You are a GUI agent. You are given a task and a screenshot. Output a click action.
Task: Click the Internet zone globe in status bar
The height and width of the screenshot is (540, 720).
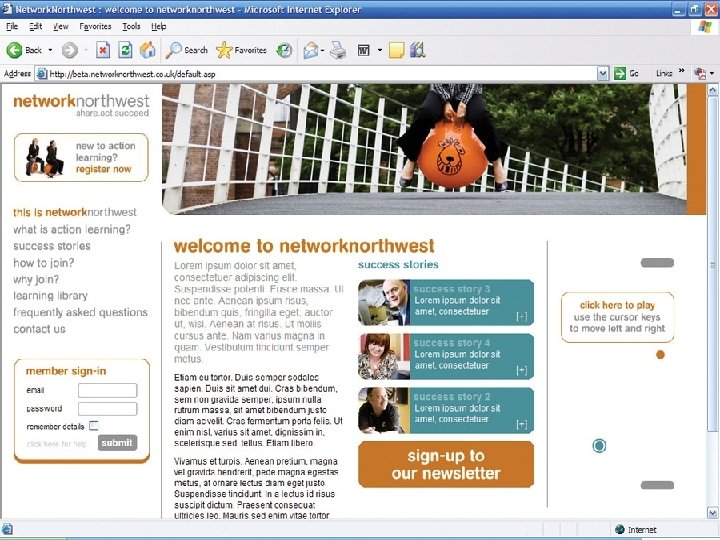pos(620,529)
